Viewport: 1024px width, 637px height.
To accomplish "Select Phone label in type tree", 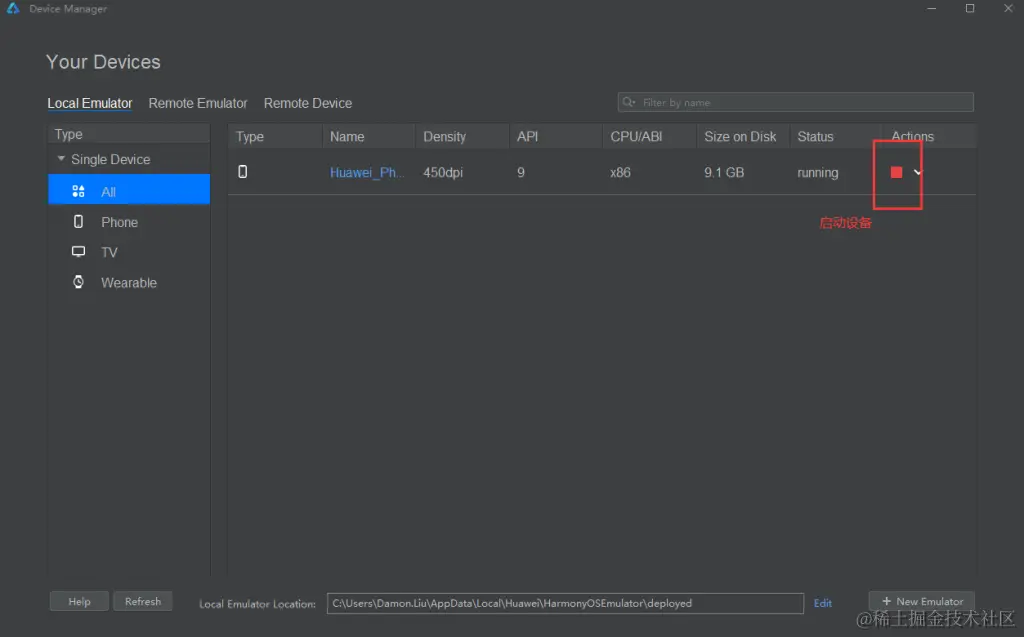I will [120, 222].
